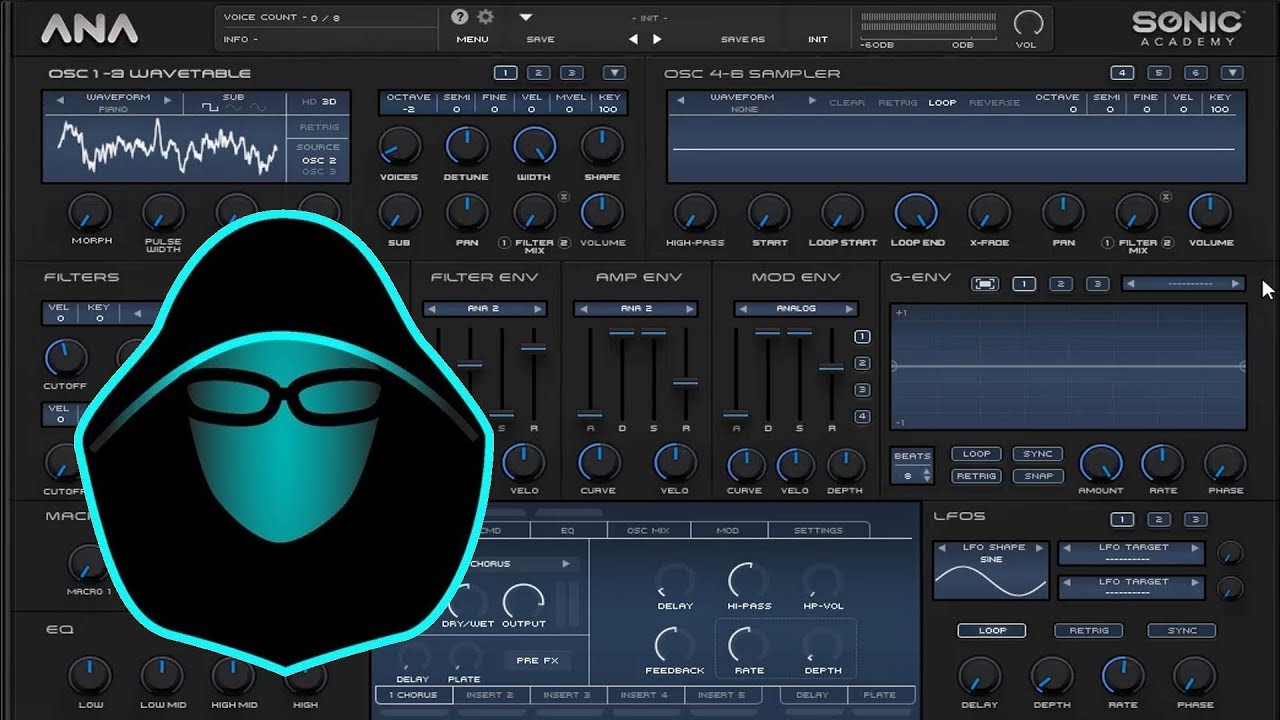
Task: Toggle SYNC in the G-ENV section
Action: (x=1037, y=454)
